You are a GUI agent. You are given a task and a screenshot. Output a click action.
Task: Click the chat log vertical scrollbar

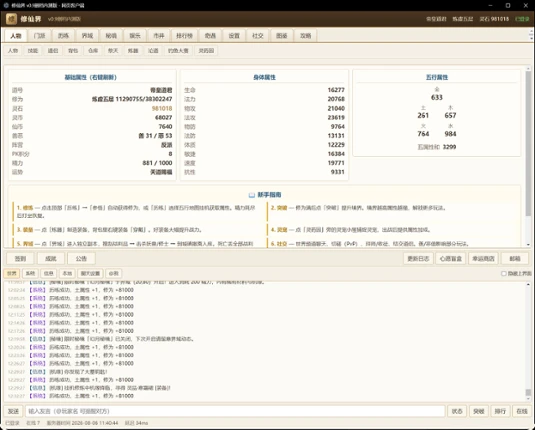[528, 341]
